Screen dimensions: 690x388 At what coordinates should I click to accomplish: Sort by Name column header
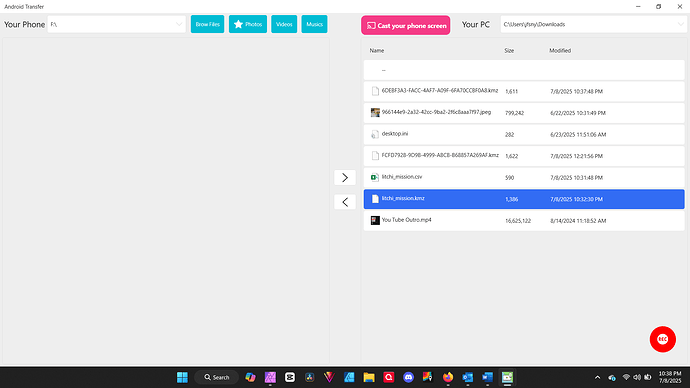coord(377,51)
